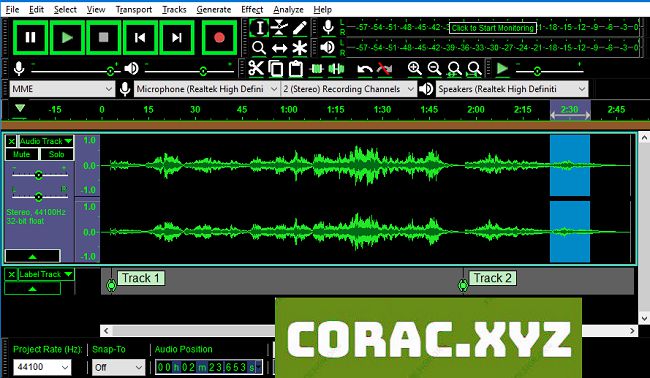The width and height of the screenshot is (650, 378).
Task: Close the Label Track with its X
Action: (12, 274)
